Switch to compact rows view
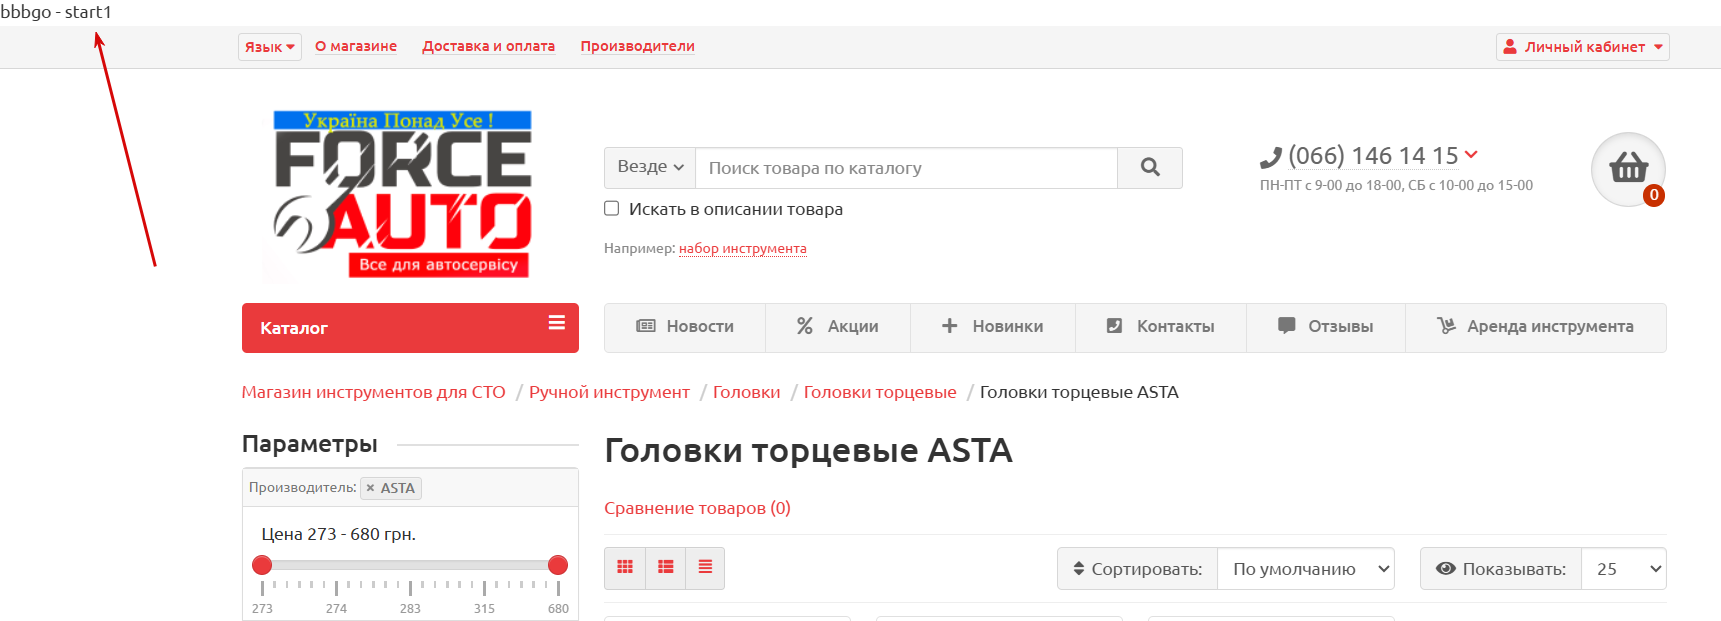This screenshot has width=1721, height=621. 705,568
